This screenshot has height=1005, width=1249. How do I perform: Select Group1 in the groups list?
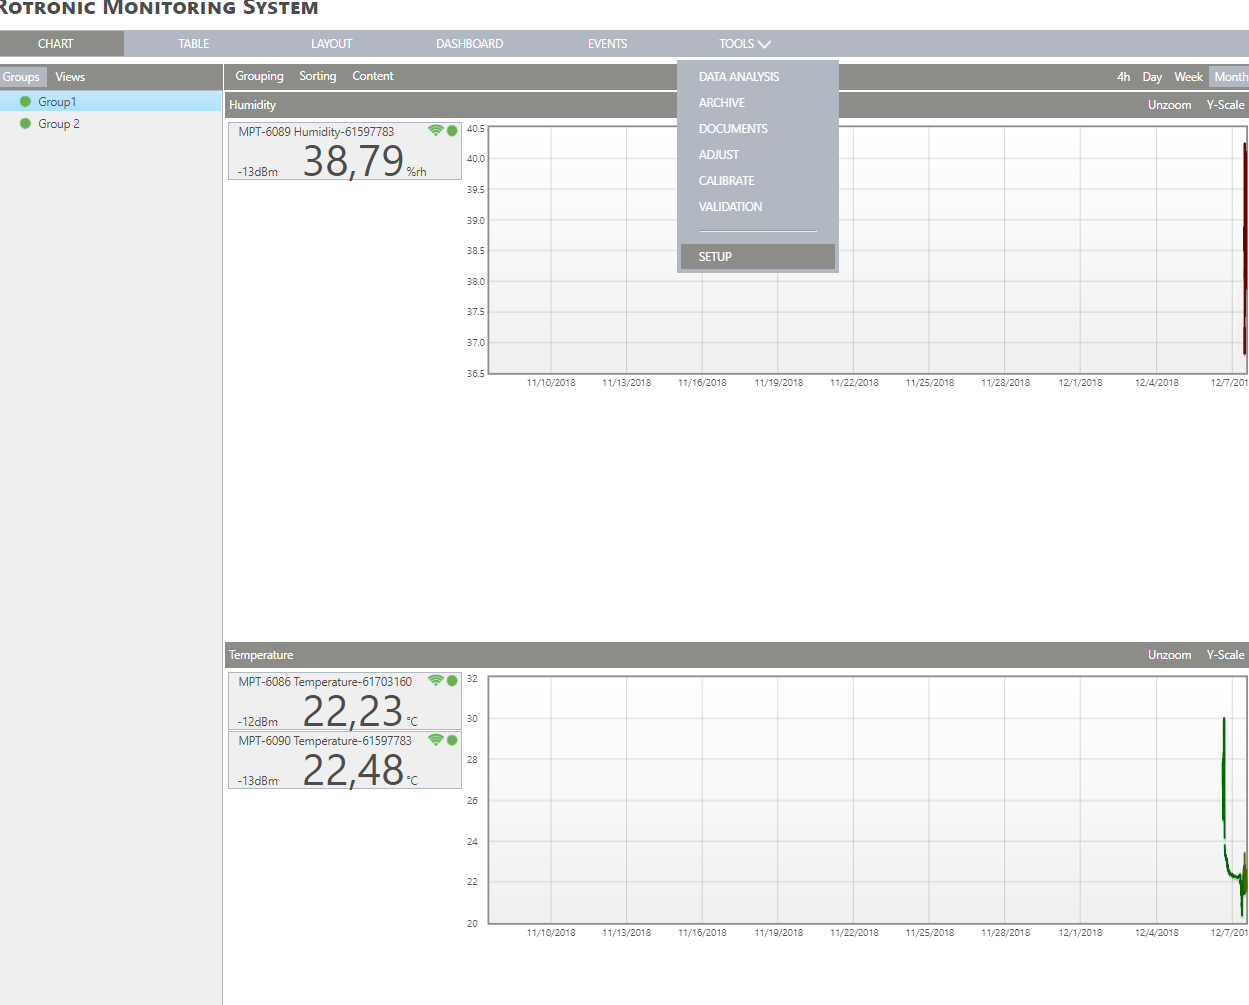(111, 102)
